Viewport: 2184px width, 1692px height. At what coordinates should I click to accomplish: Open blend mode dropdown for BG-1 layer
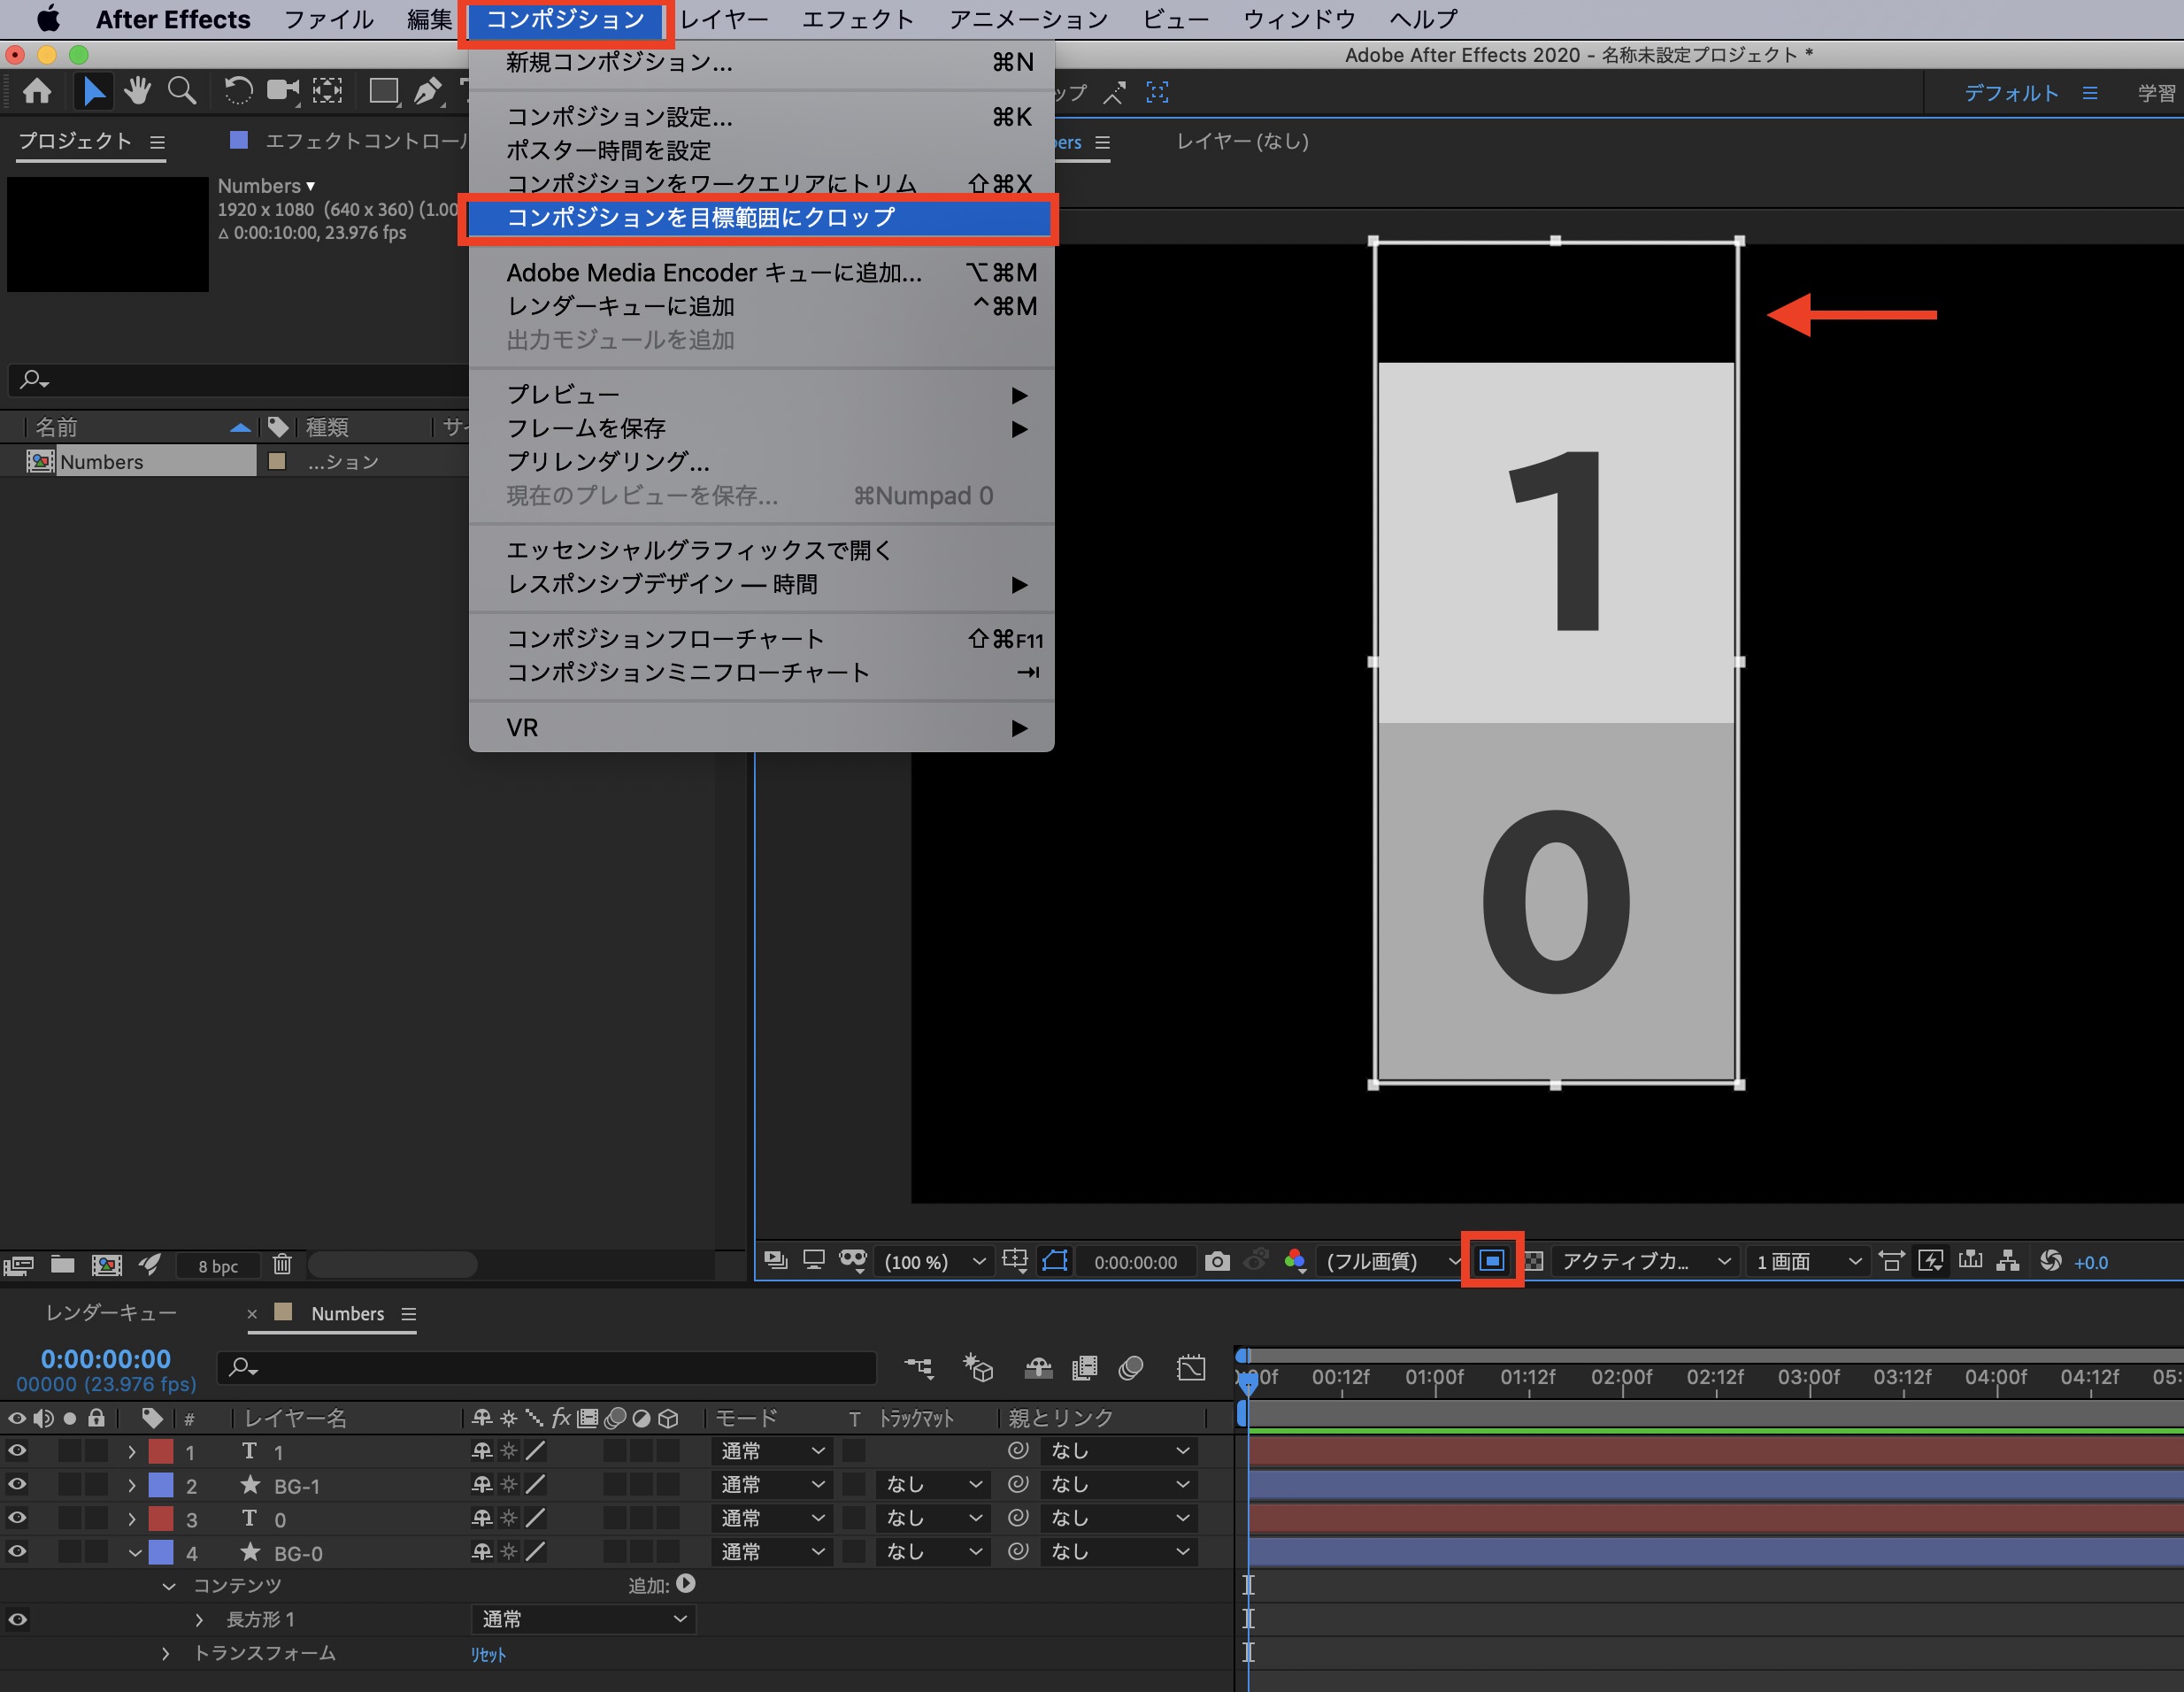click(x=772, y=1485)
